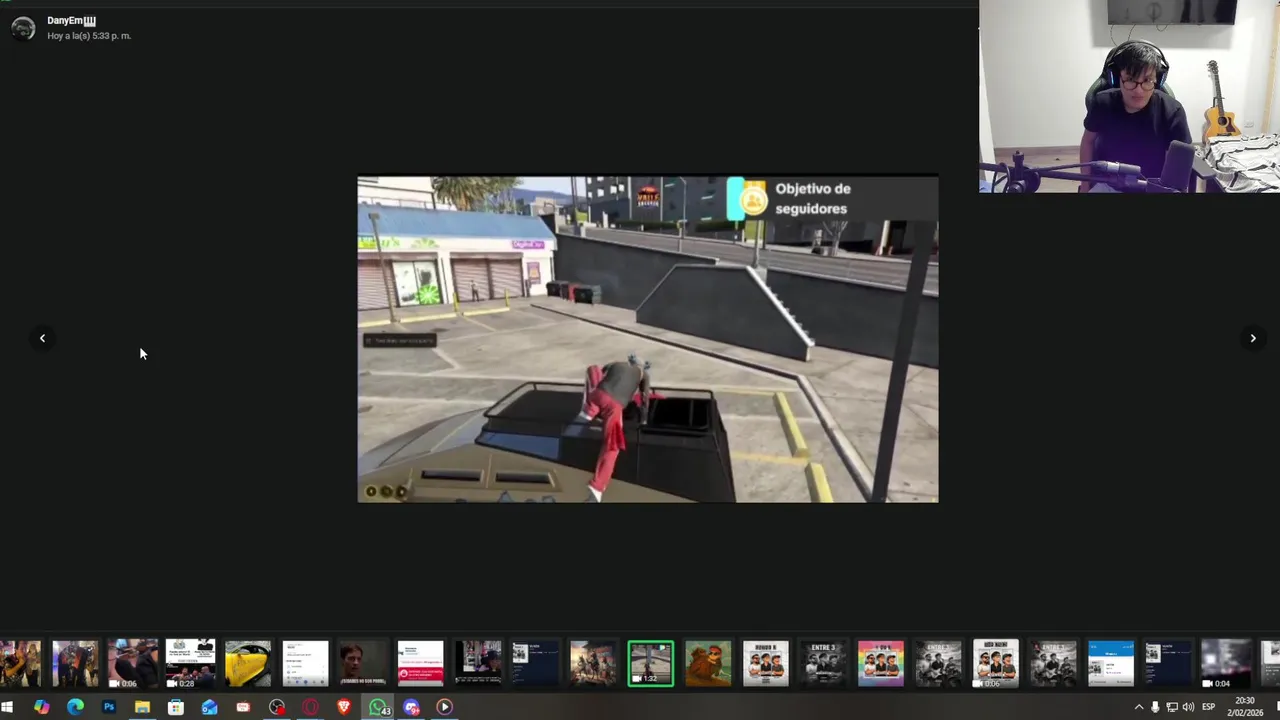Viewport: 1280px width, 720px height.
Task: Open WhatsApp from the taskbar
Action: pos(379,707)
